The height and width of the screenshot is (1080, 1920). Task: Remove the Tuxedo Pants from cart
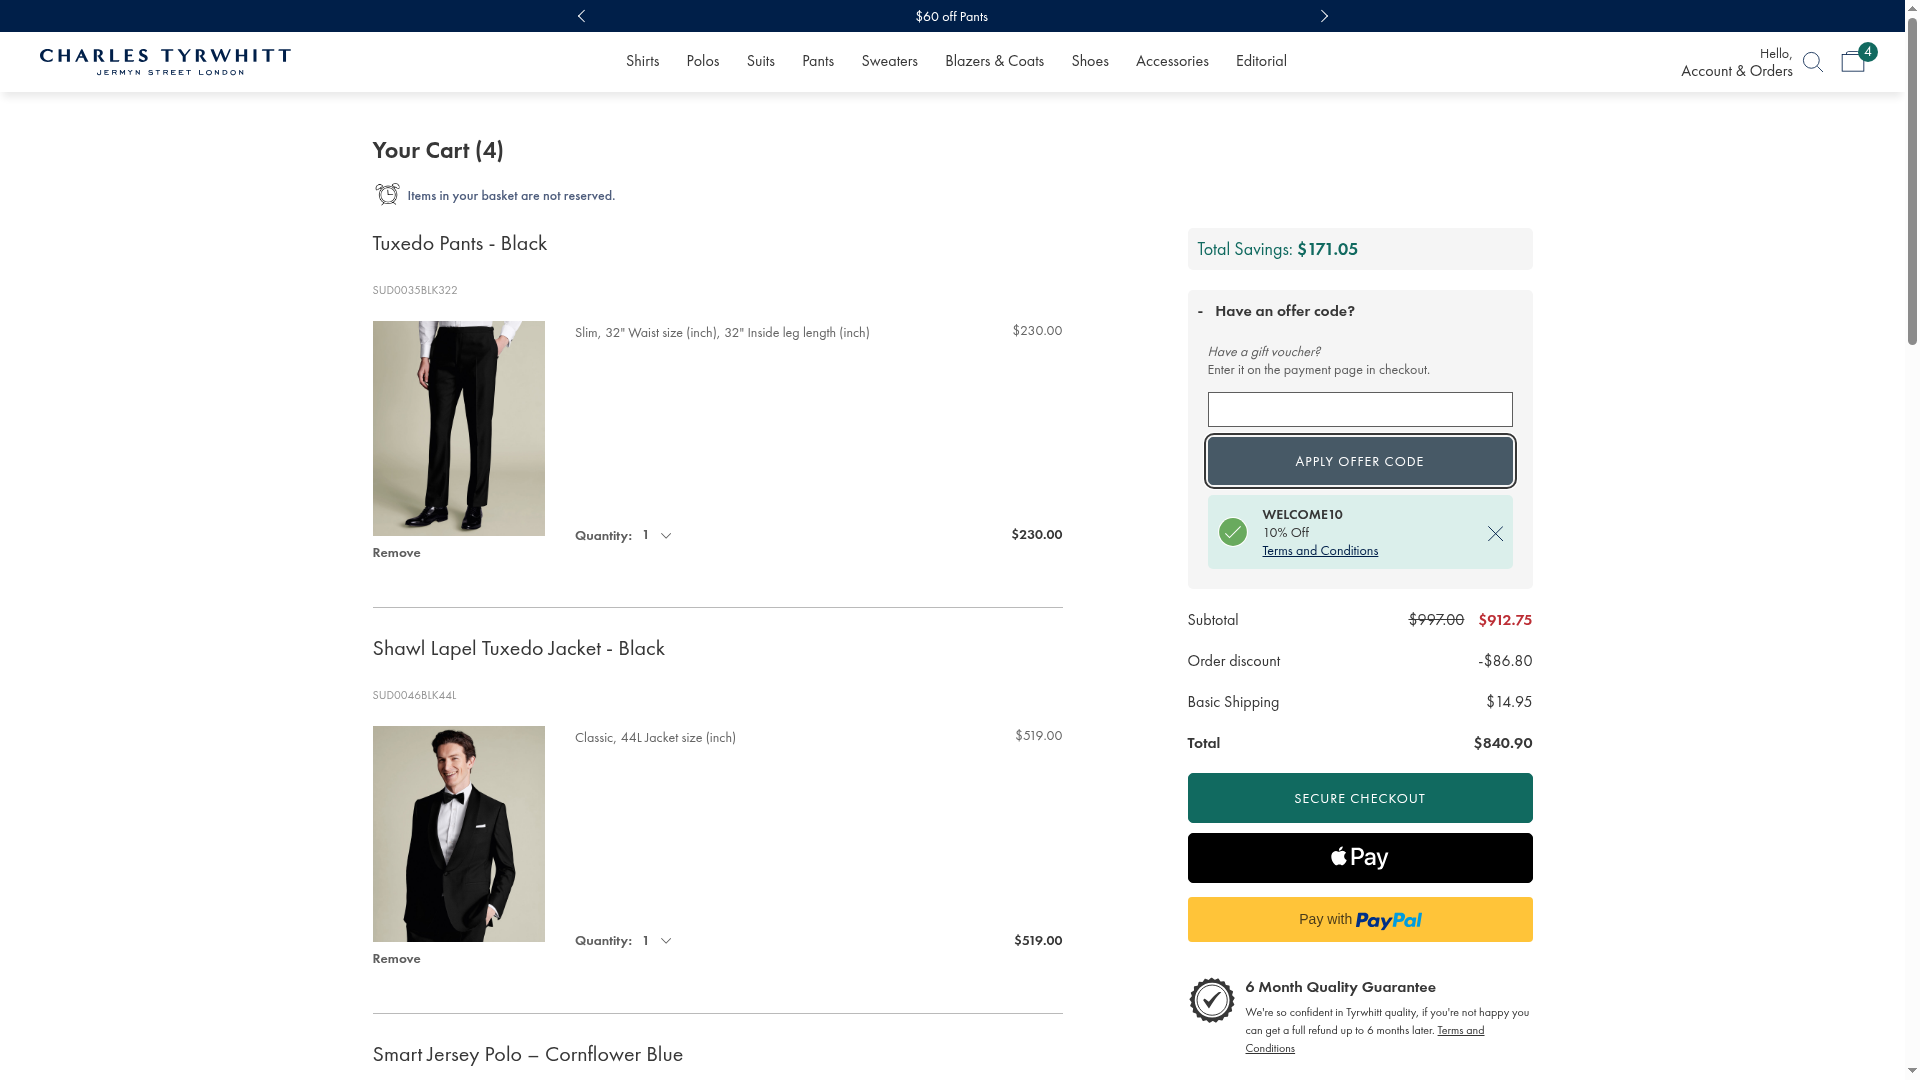tap(396, 553)
